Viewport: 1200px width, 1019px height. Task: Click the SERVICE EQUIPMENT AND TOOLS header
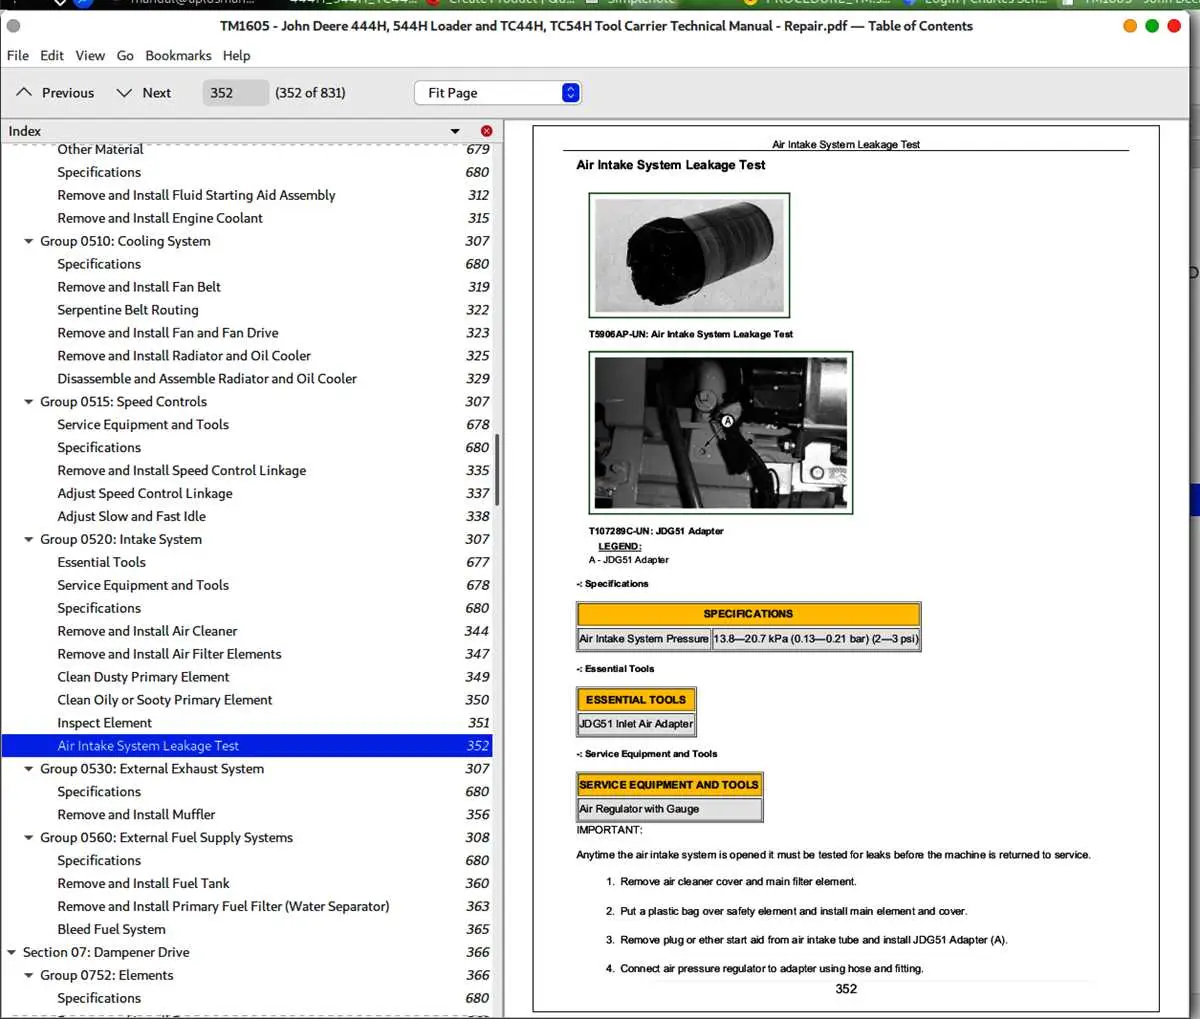pyautogui.click(x=669, y=785)
